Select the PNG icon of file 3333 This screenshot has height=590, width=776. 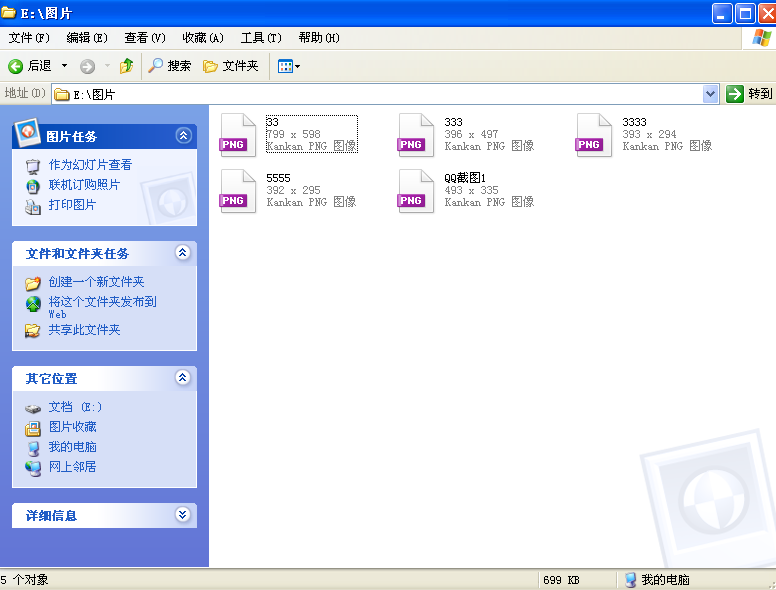pos(594,135)
